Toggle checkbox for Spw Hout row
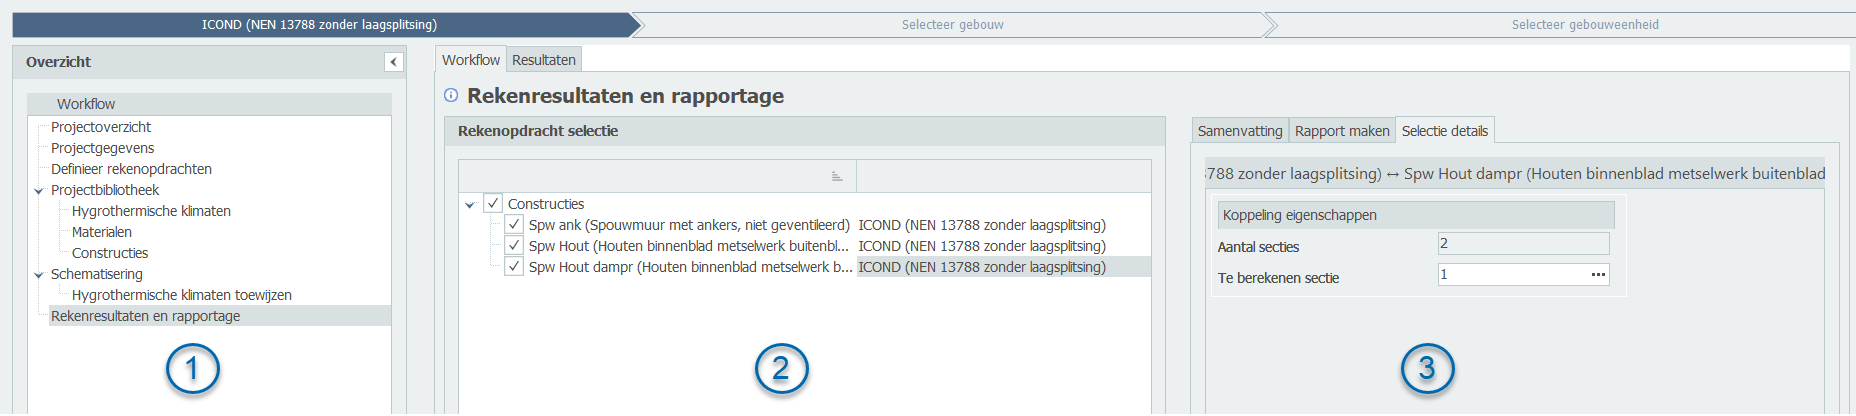Screen dimensions: 1856x416 point(514,245)
